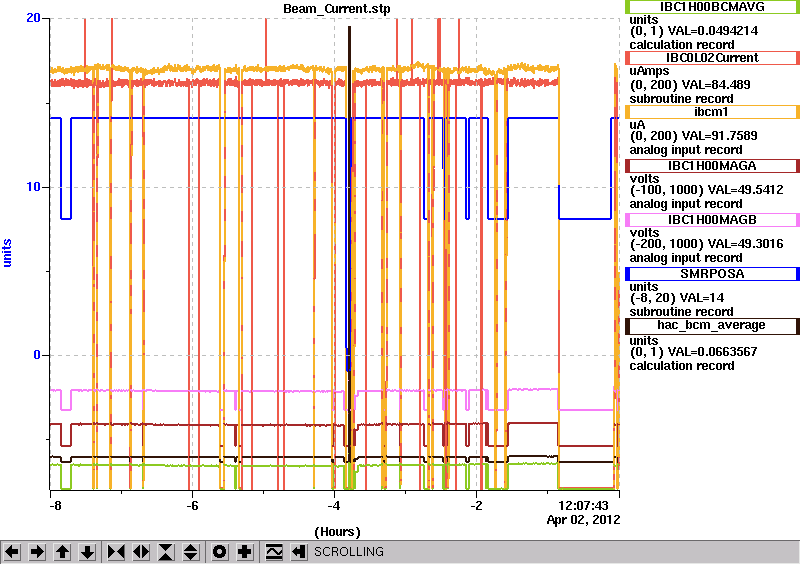Viewport: 800px width, 564px height.
Task: Click the circle auto-scale icon
Action: [x=220, y=552]
